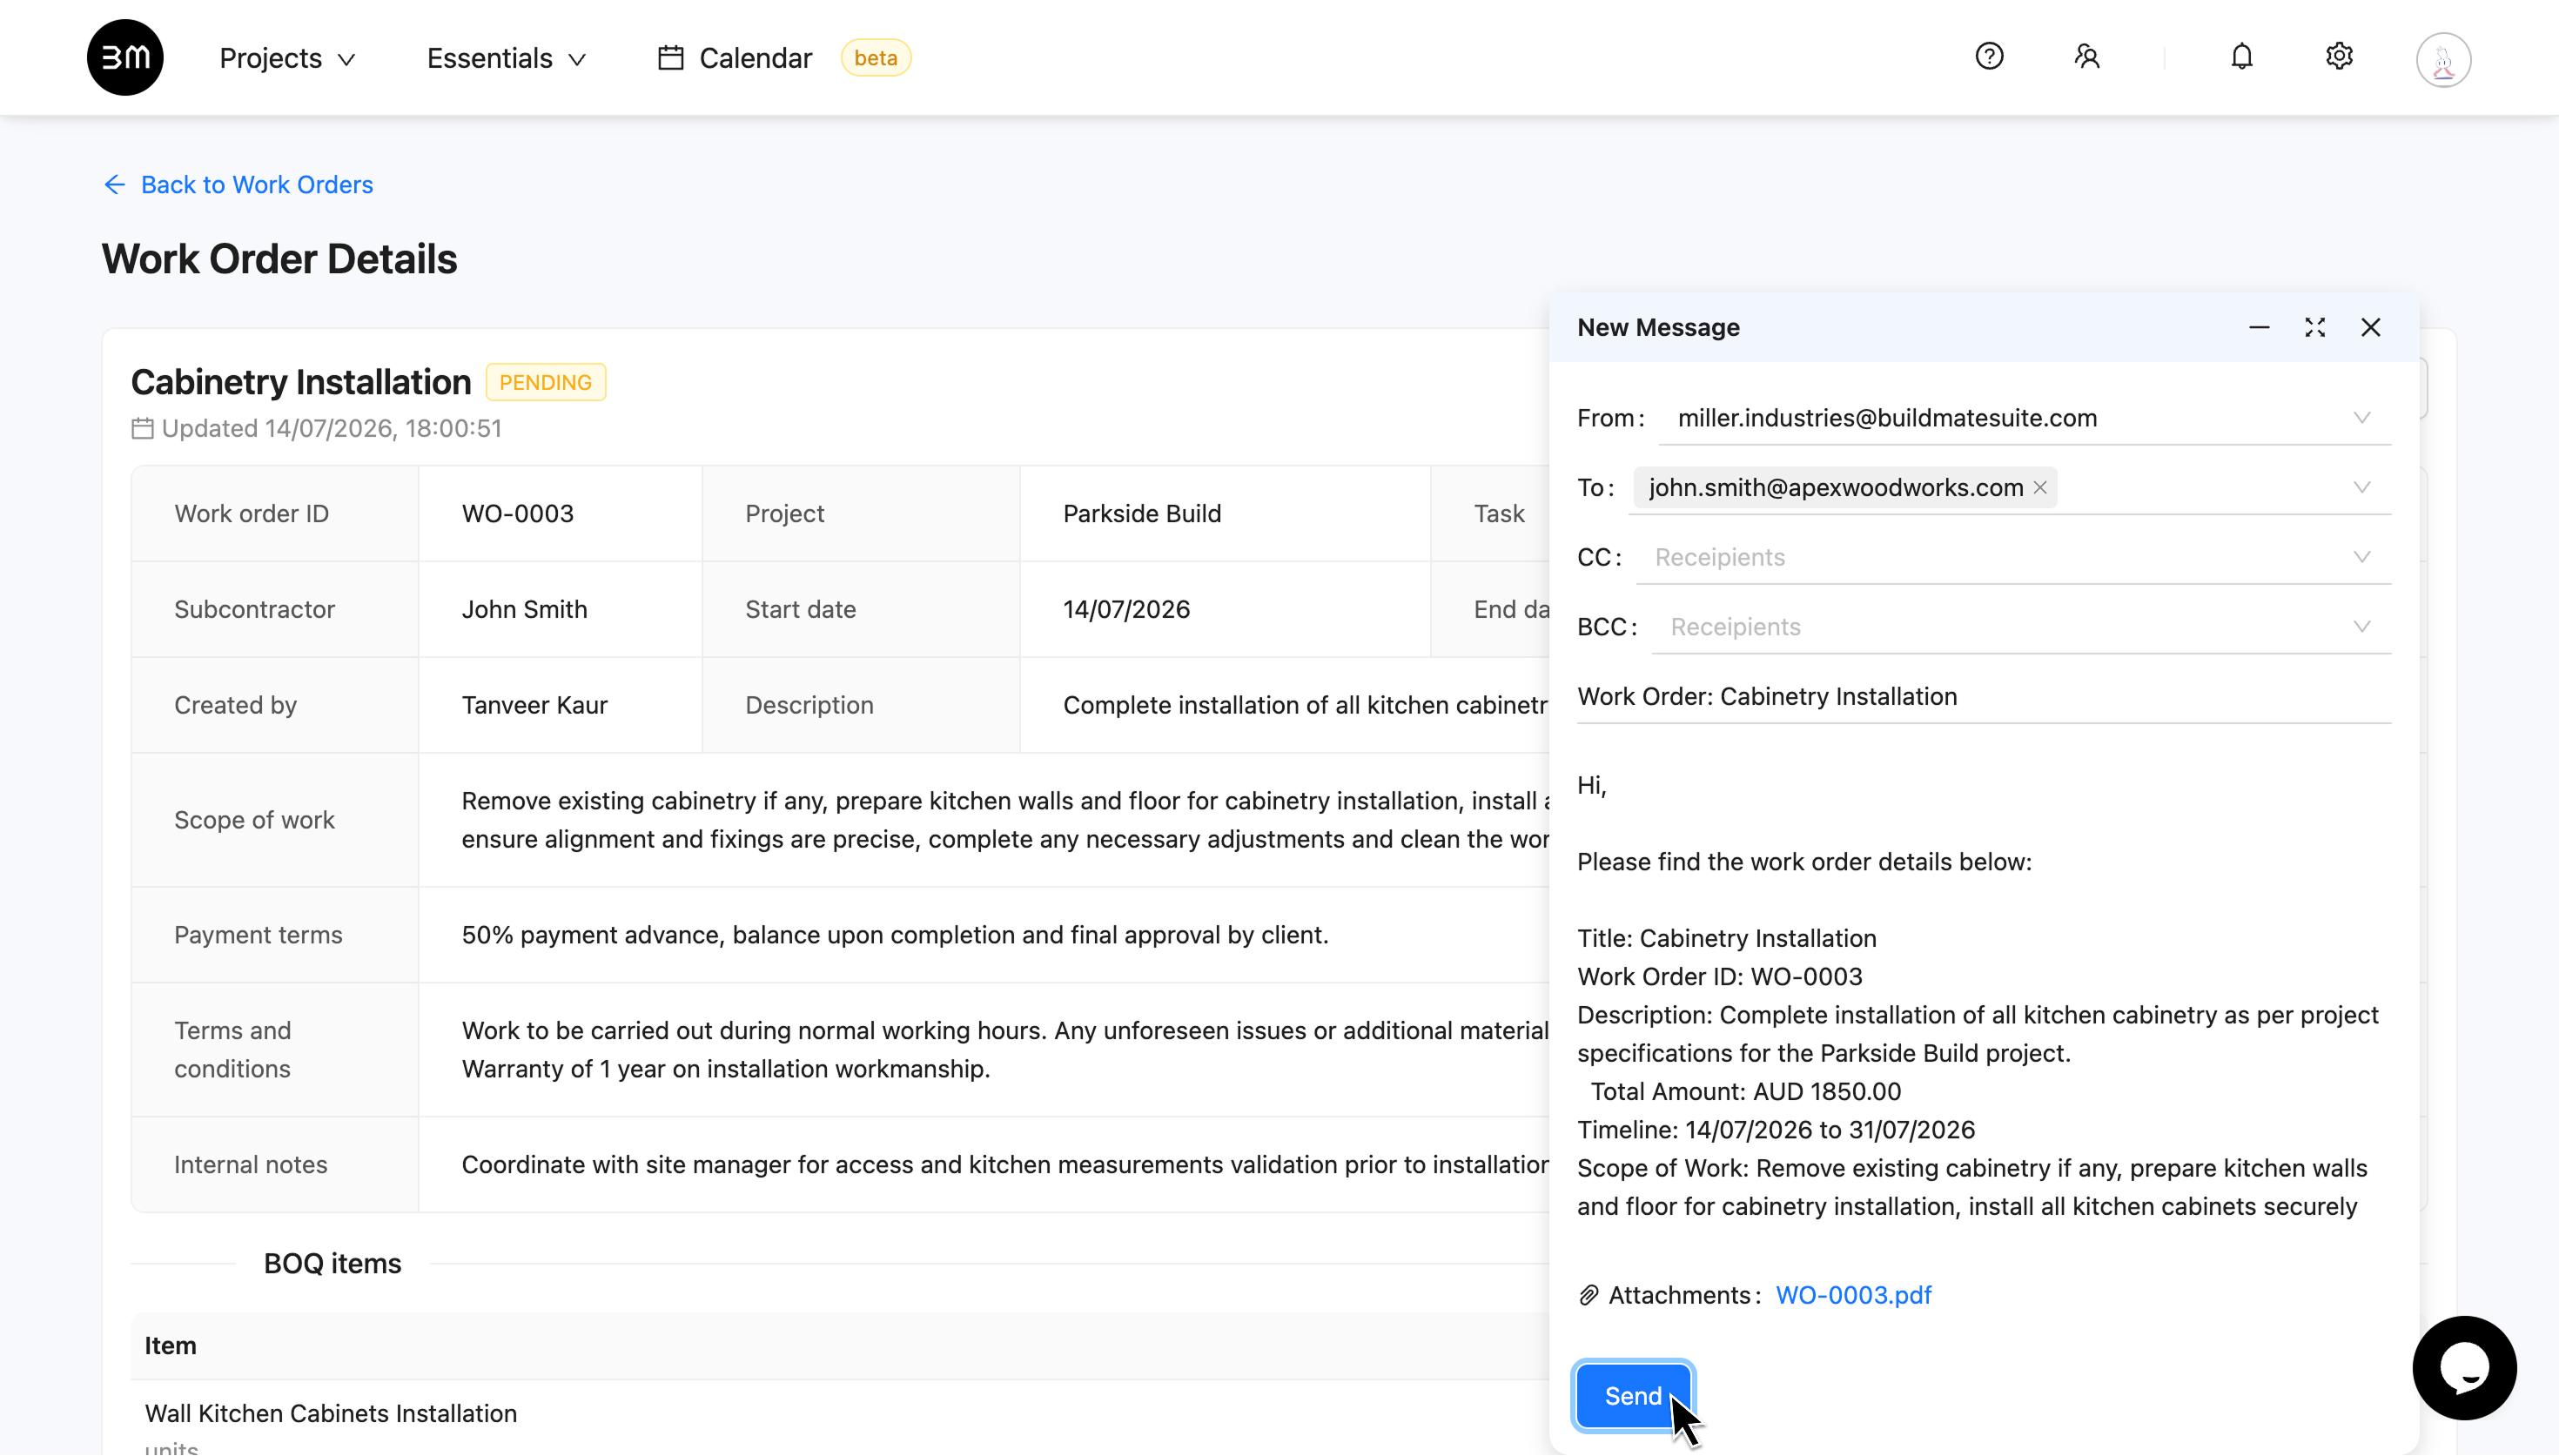Image resolution: width=2559 pixels, height=1456 pixels.
Task: Click the BM logo home icon
Action: 125,57
